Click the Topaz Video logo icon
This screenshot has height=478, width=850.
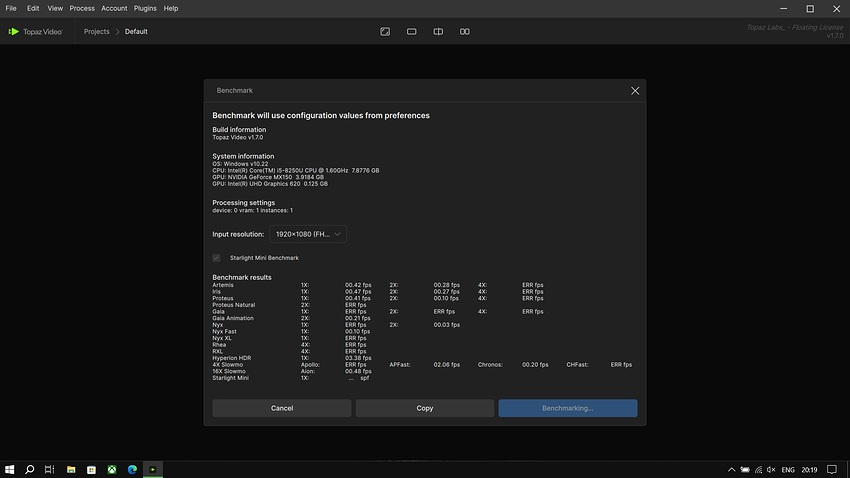[14, 31]
